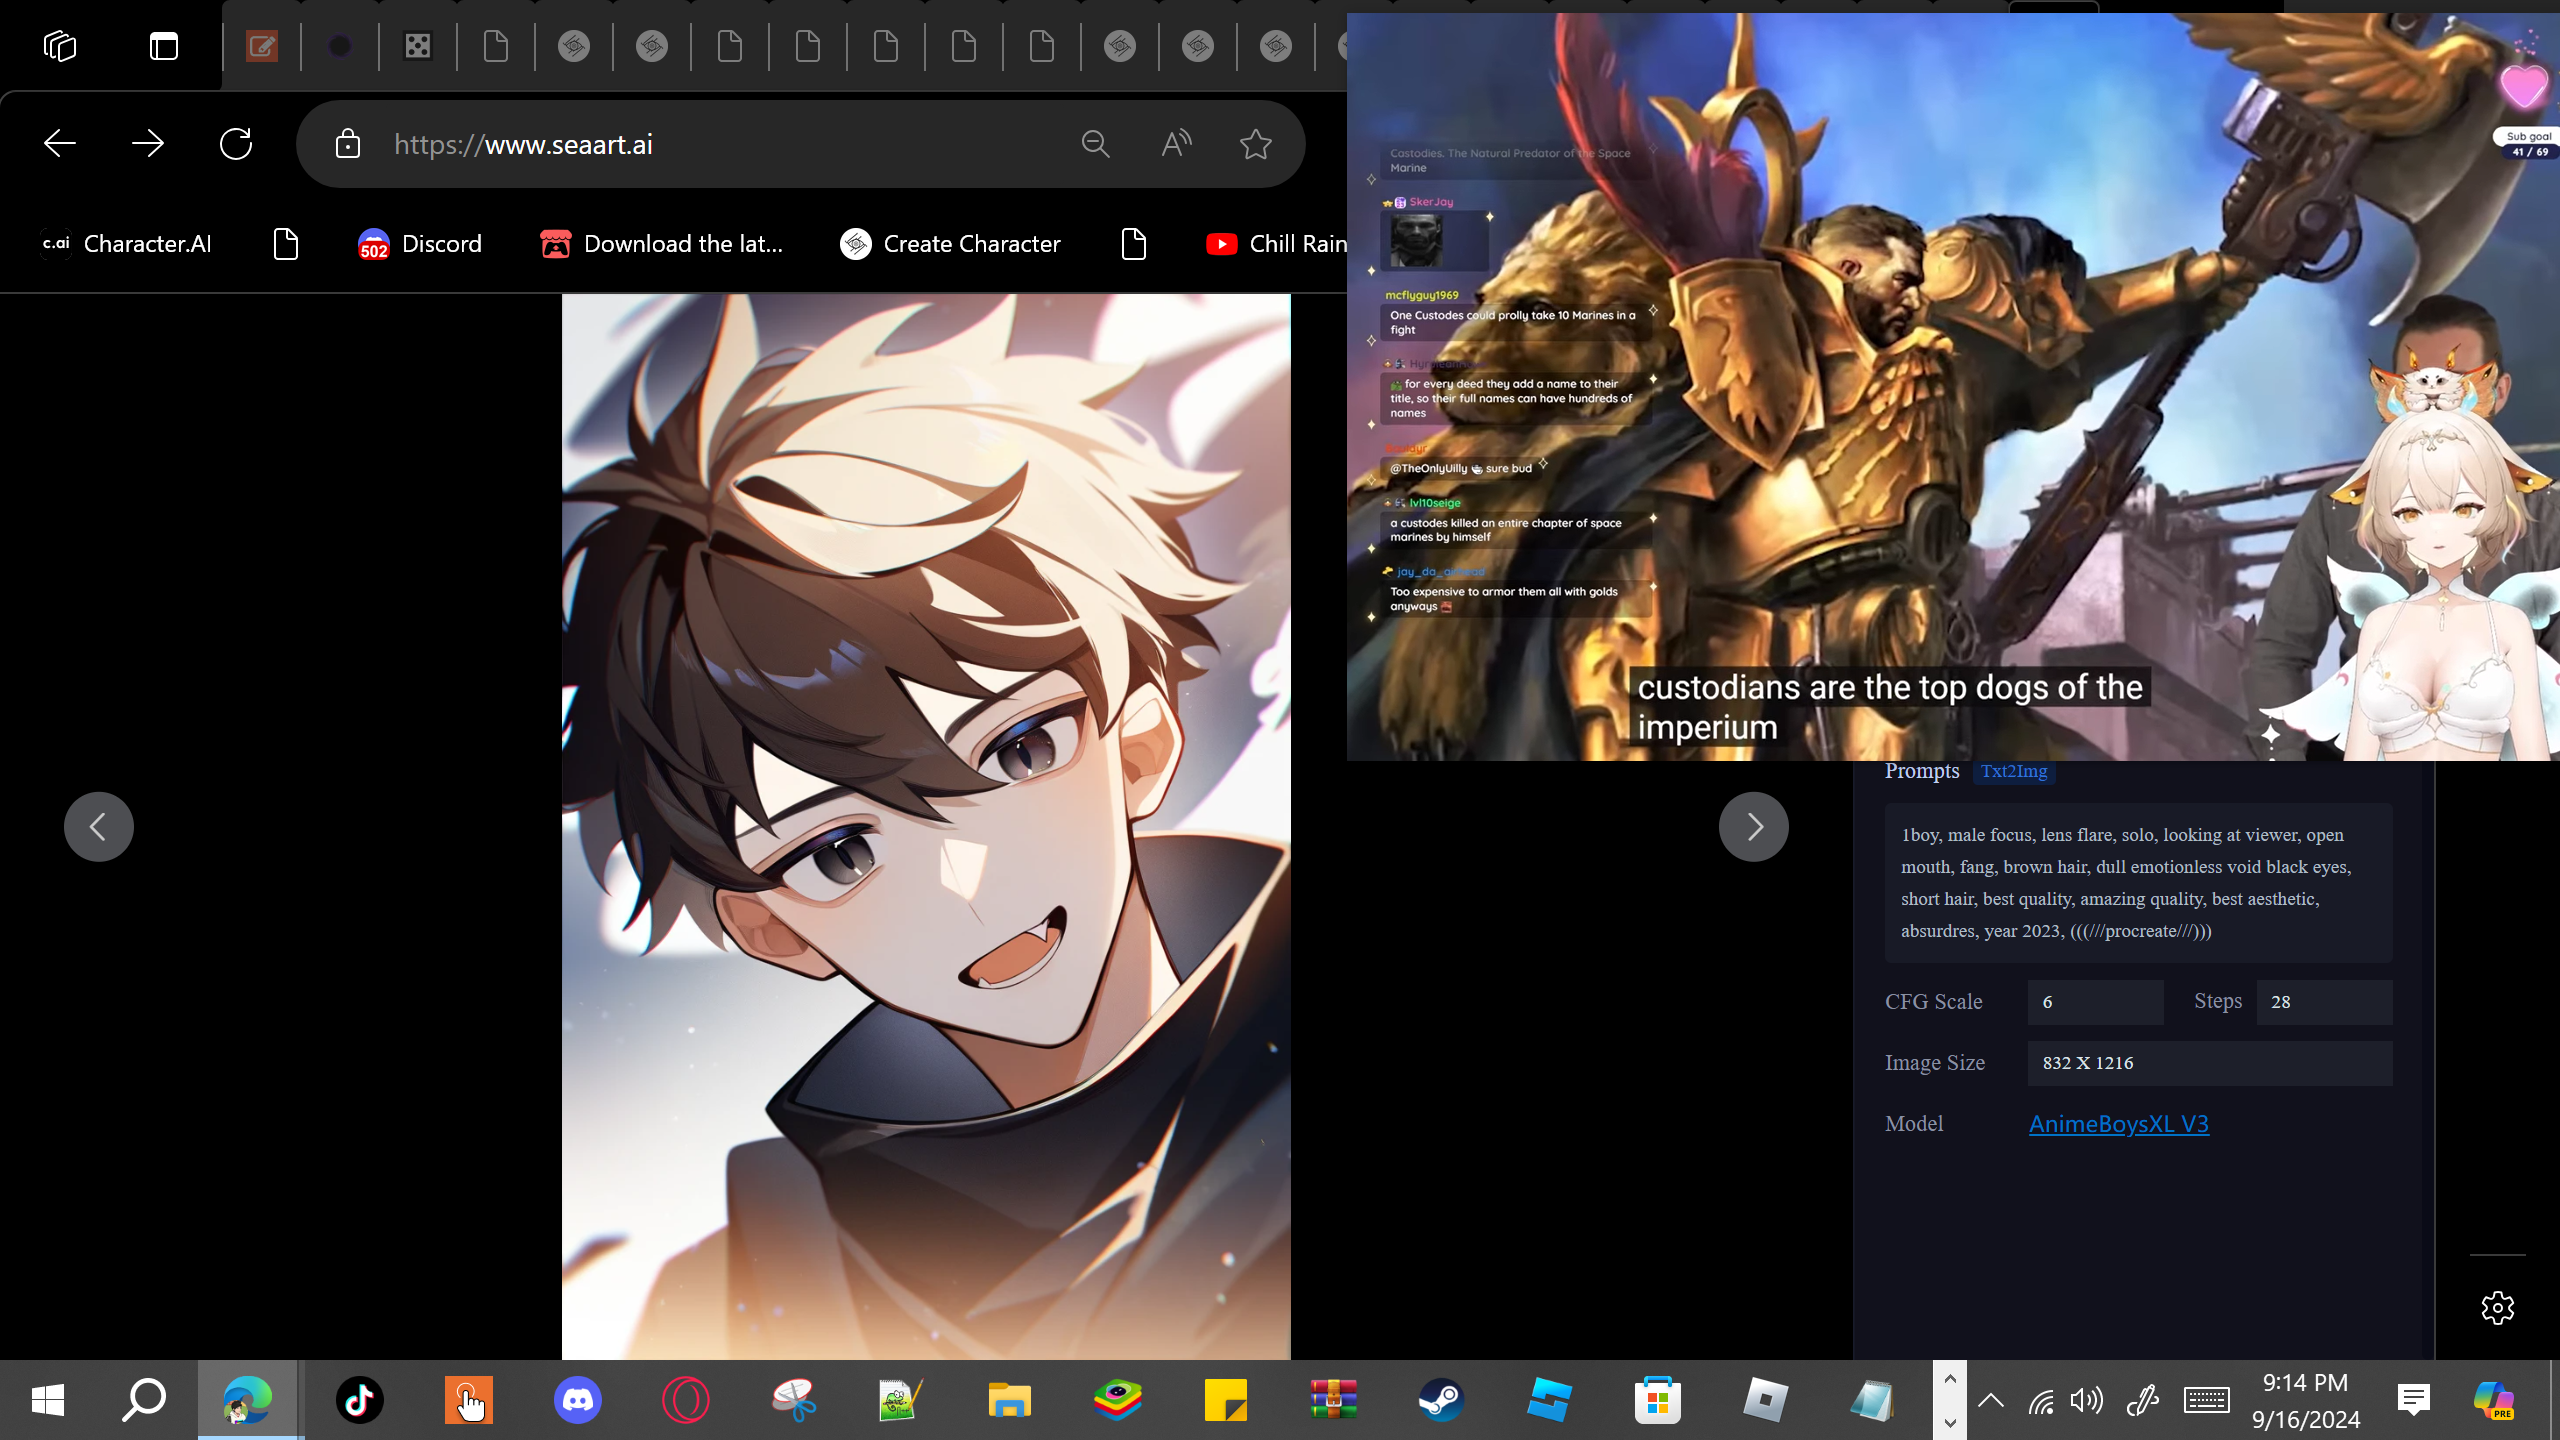This screenshot has width=2560, height=1440.
Task: Switch to Microsoft Edge on the taskbar
Action: (x=248, y=1400)
